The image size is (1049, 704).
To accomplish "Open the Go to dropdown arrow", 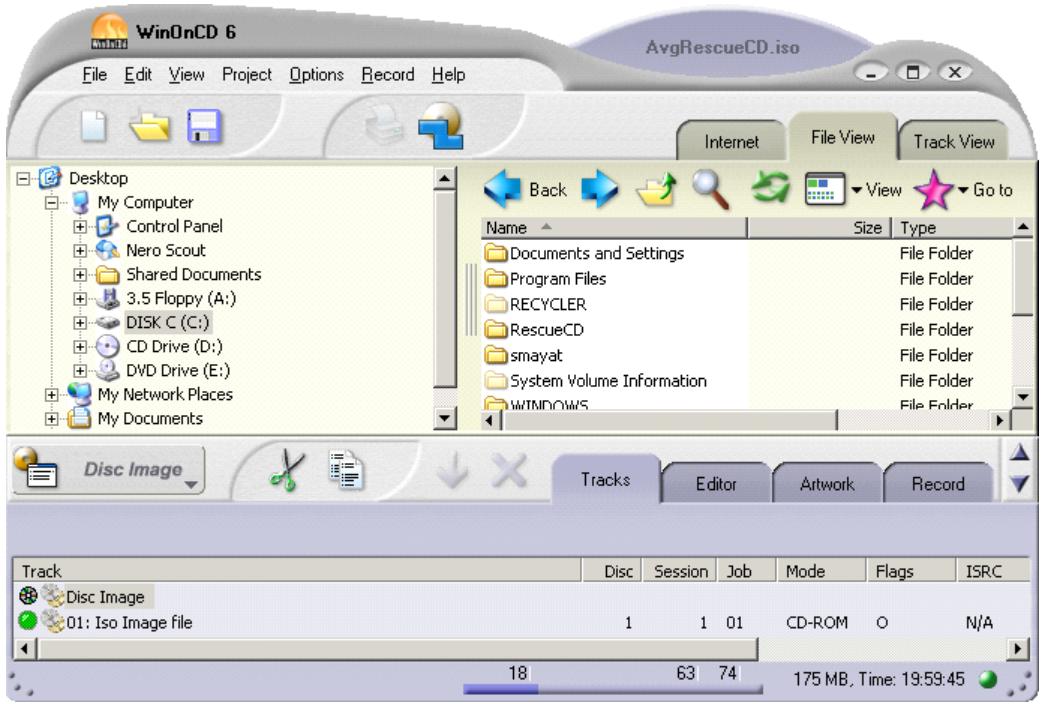I will [963, 190].
